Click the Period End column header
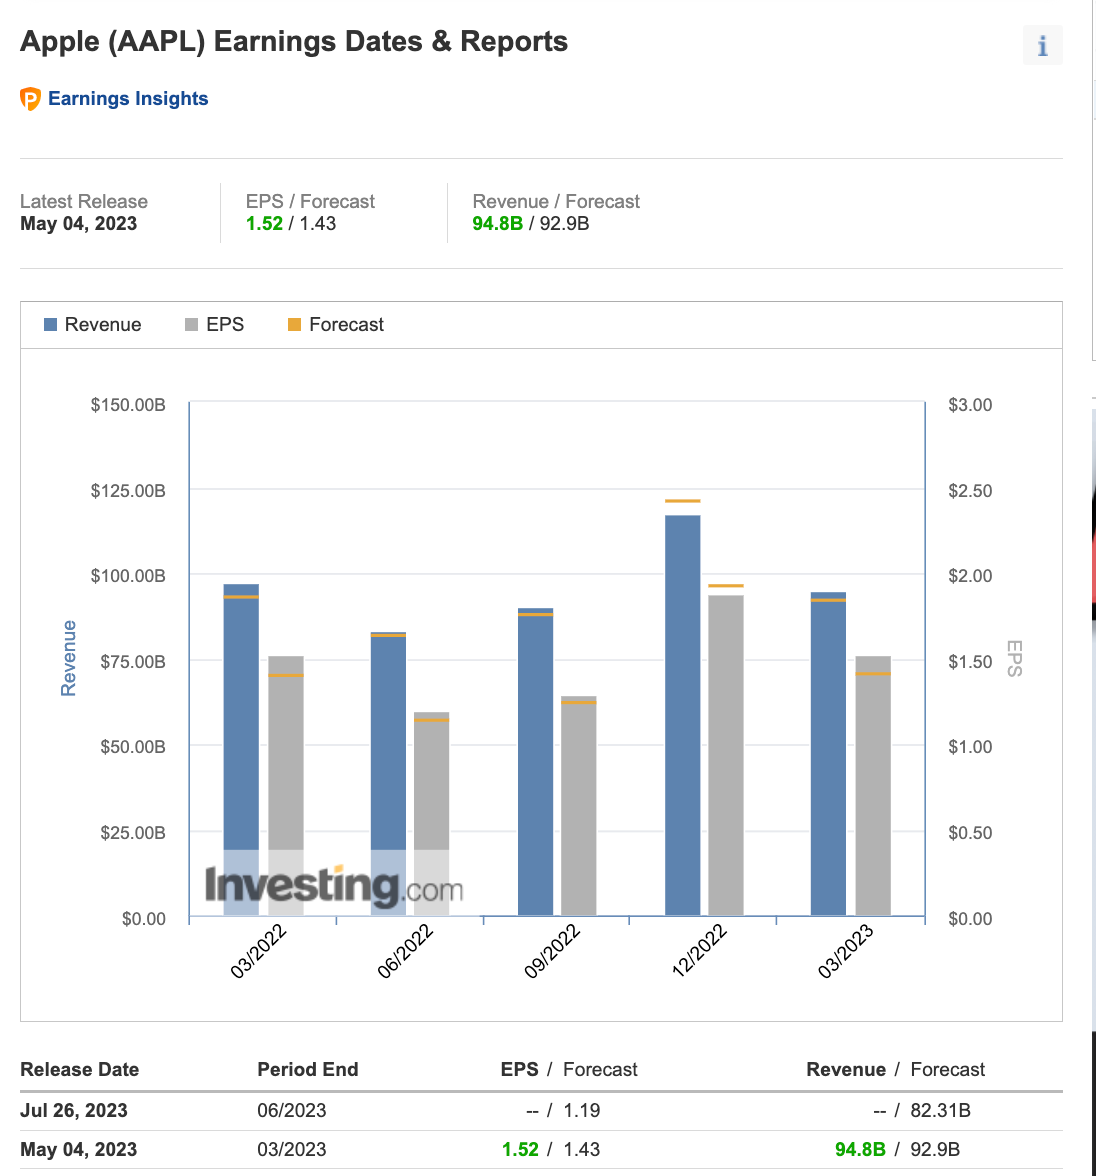1096x1176 pixels. point(308,1070)
